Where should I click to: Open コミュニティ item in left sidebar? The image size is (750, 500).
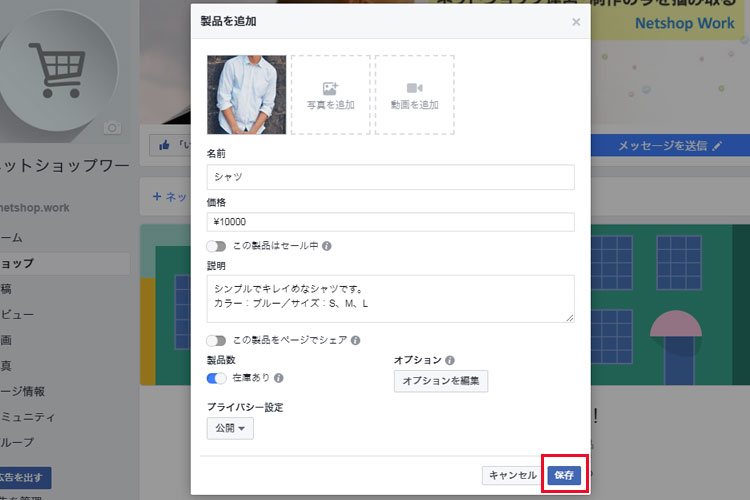[28, 417]
